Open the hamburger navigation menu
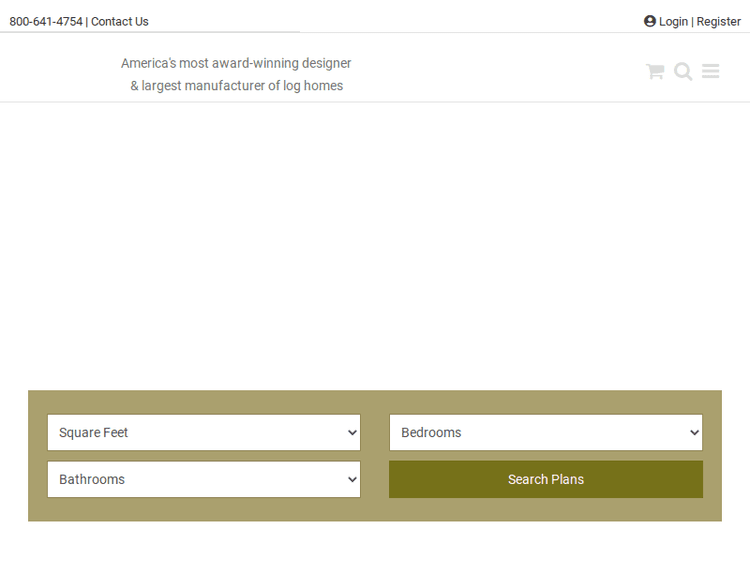 pyautogui.click(x=710, y=71)
